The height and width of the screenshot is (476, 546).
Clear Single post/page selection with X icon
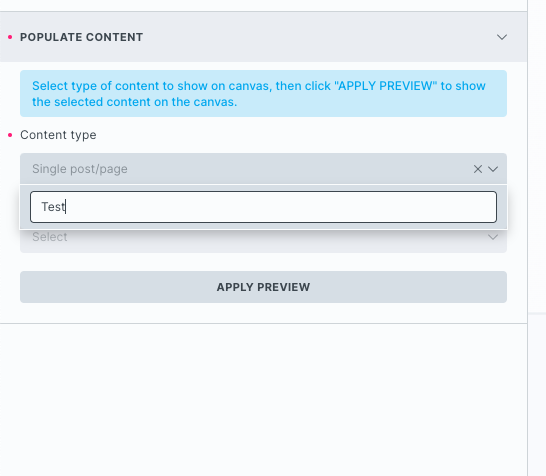click(477, 169)
